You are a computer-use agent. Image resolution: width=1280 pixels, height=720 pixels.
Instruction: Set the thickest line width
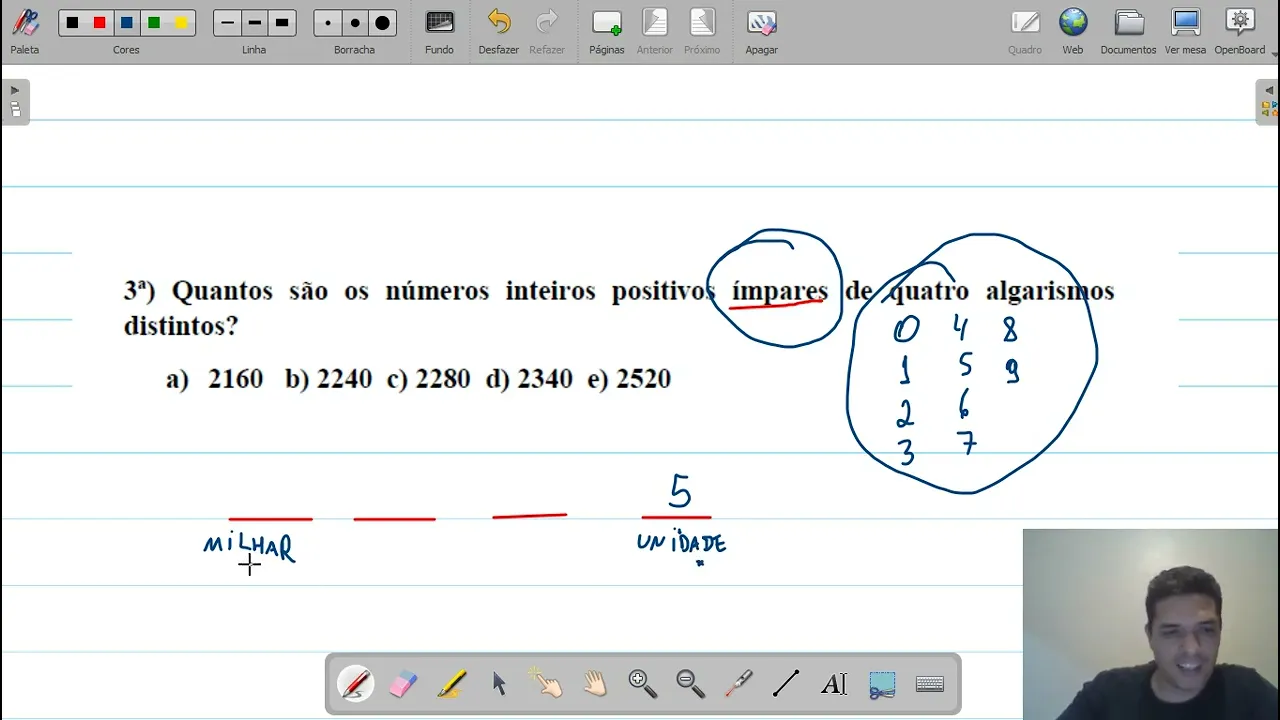[x=282, y=23]
